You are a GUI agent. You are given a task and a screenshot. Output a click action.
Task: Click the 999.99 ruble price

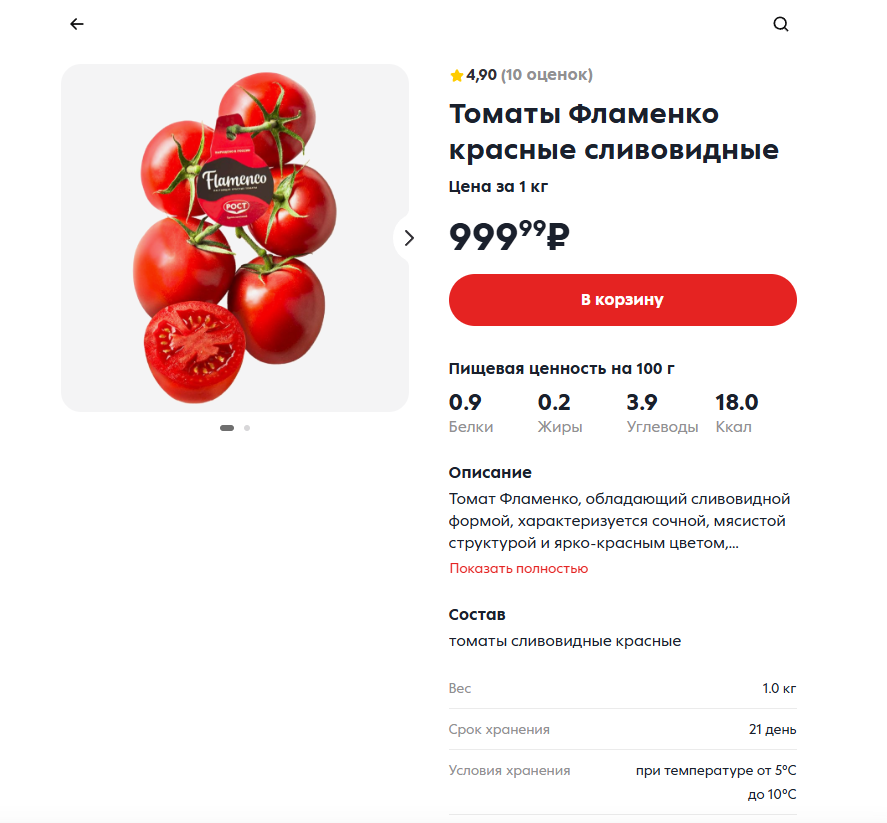tap(509, 236)
